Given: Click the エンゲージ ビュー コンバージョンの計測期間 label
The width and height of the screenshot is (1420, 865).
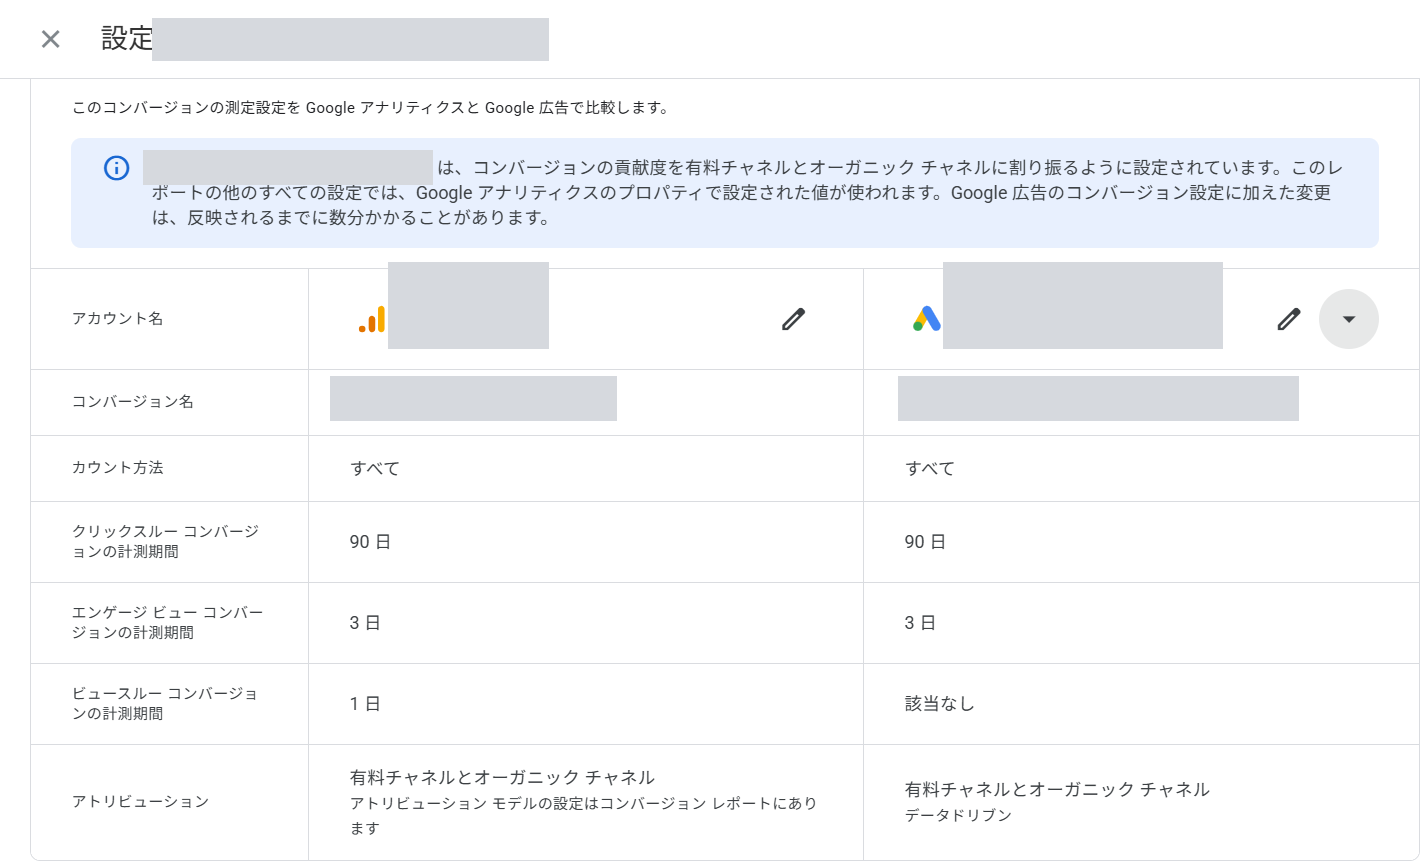Looking at the screenshot, I should pyautogui.click(x=167, y=622).
